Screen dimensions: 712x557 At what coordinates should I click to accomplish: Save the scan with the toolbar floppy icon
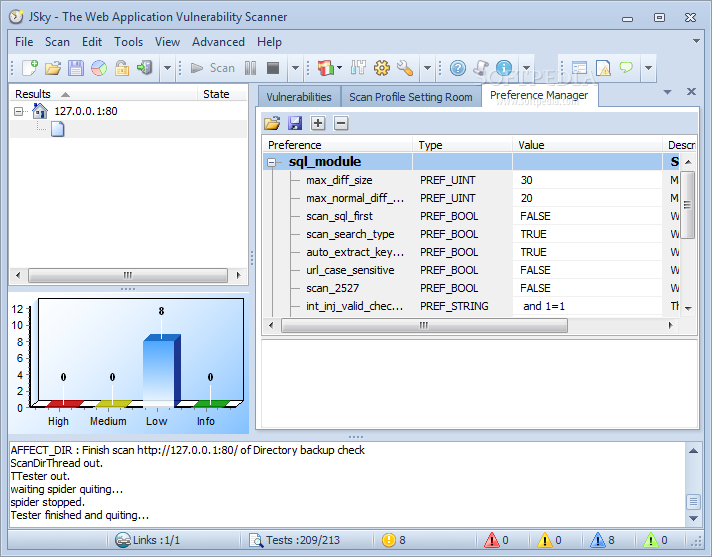[x=76, y=68]
